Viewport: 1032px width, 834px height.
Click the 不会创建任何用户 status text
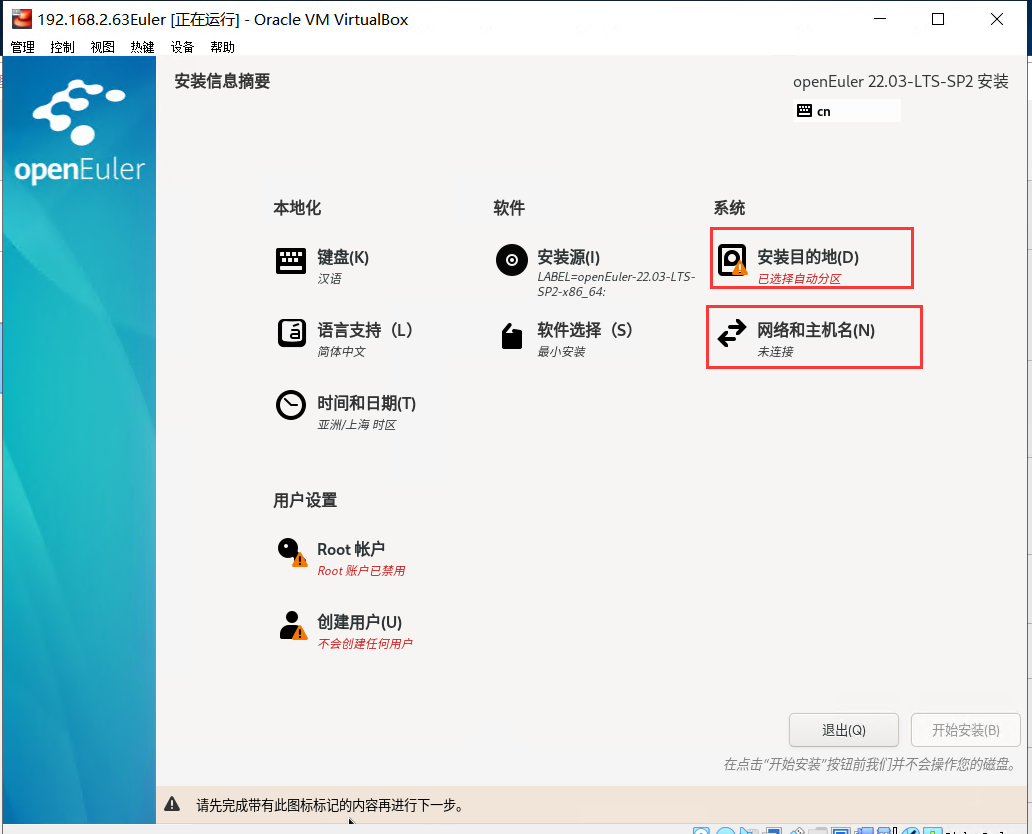[365, 644]
